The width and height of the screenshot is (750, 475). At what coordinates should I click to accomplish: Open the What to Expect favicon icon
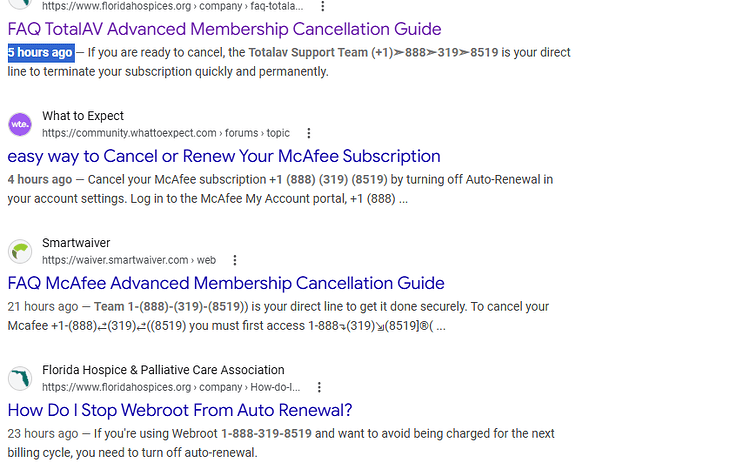click(x=20, y=124)
